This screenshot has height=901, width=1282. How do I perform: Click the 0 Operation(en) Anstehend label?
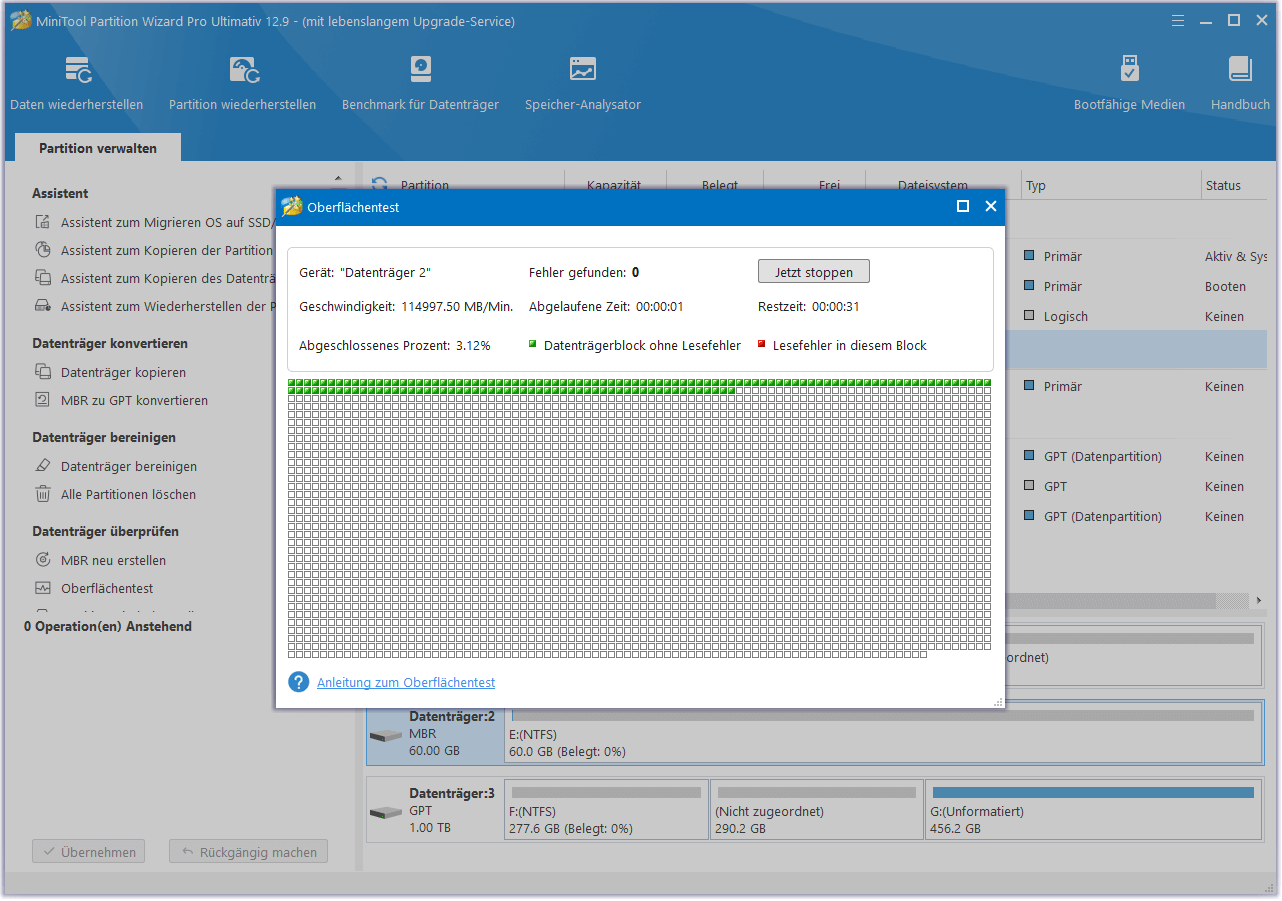[x=108, y=626]
